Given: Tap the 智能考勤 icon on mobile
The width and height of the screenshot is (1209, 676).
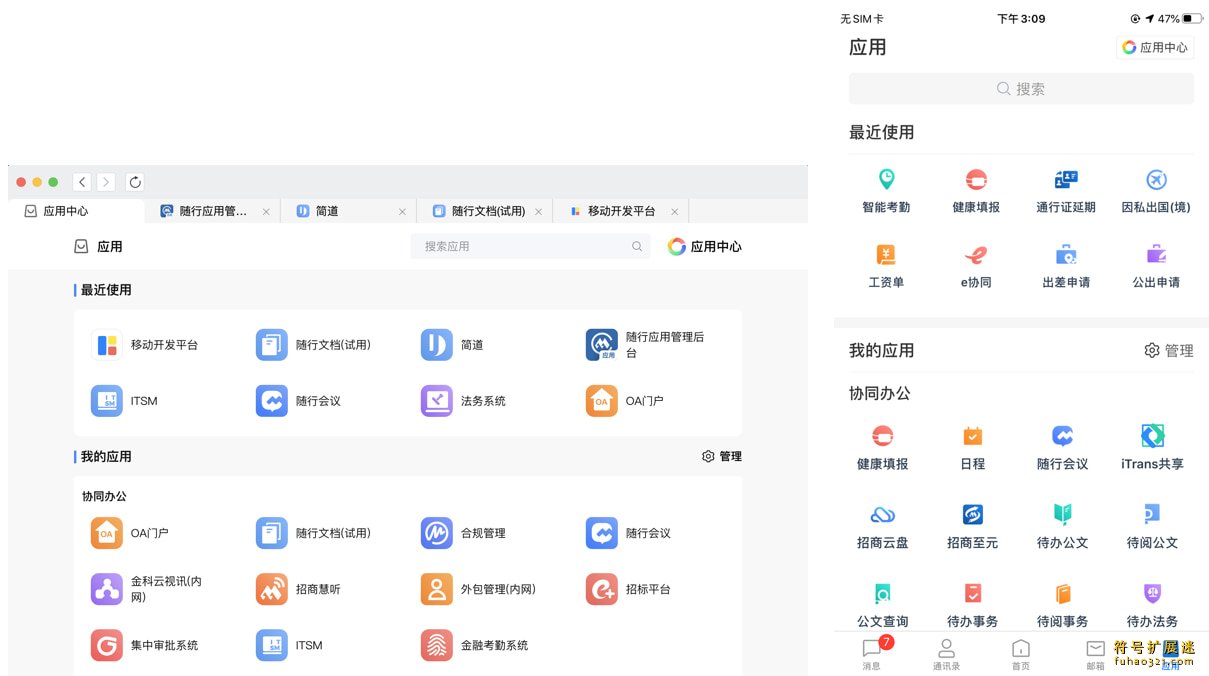Looking at the screenshot, I should [x=886, y=180].
